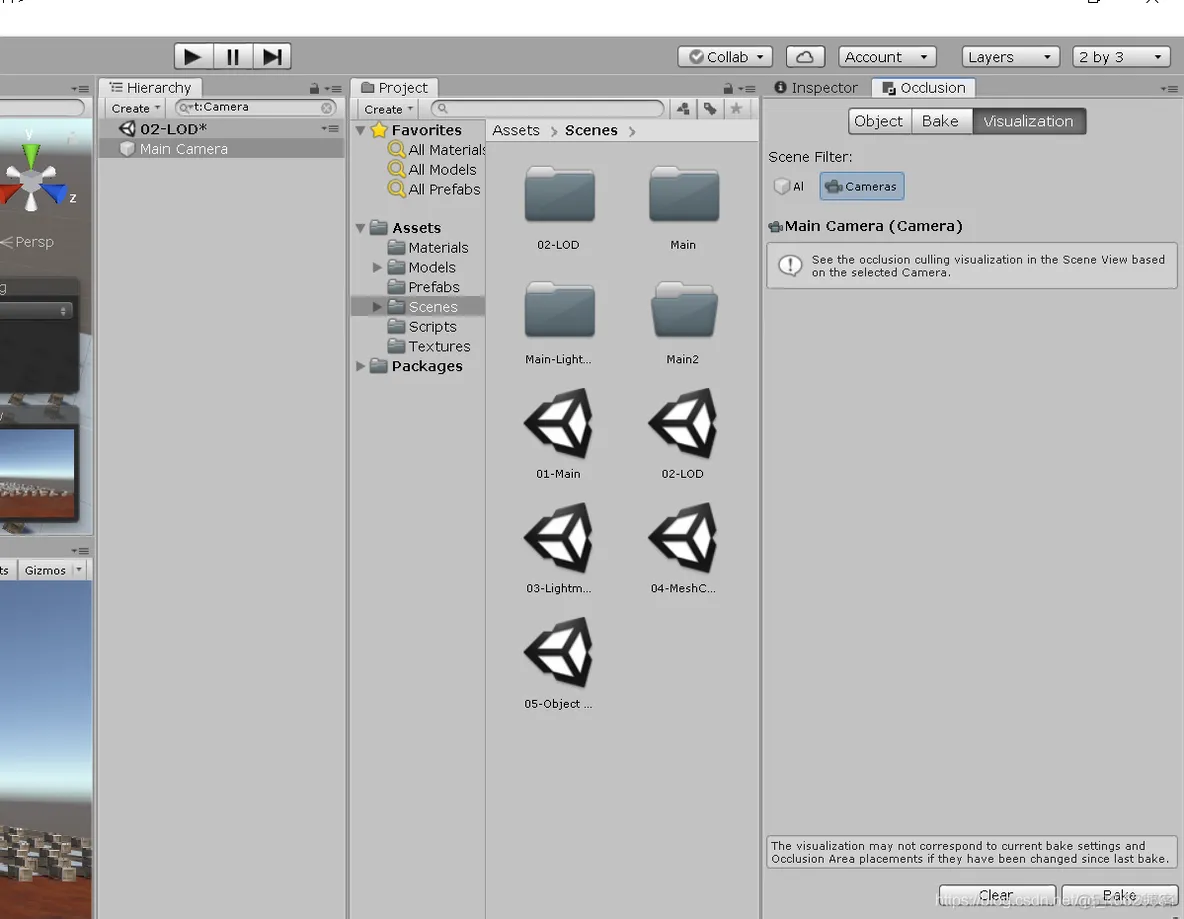The width and height of the screenshot is (1184, 919).
Task: Advance one frame with the Step button
Action: tap(272, 57)
